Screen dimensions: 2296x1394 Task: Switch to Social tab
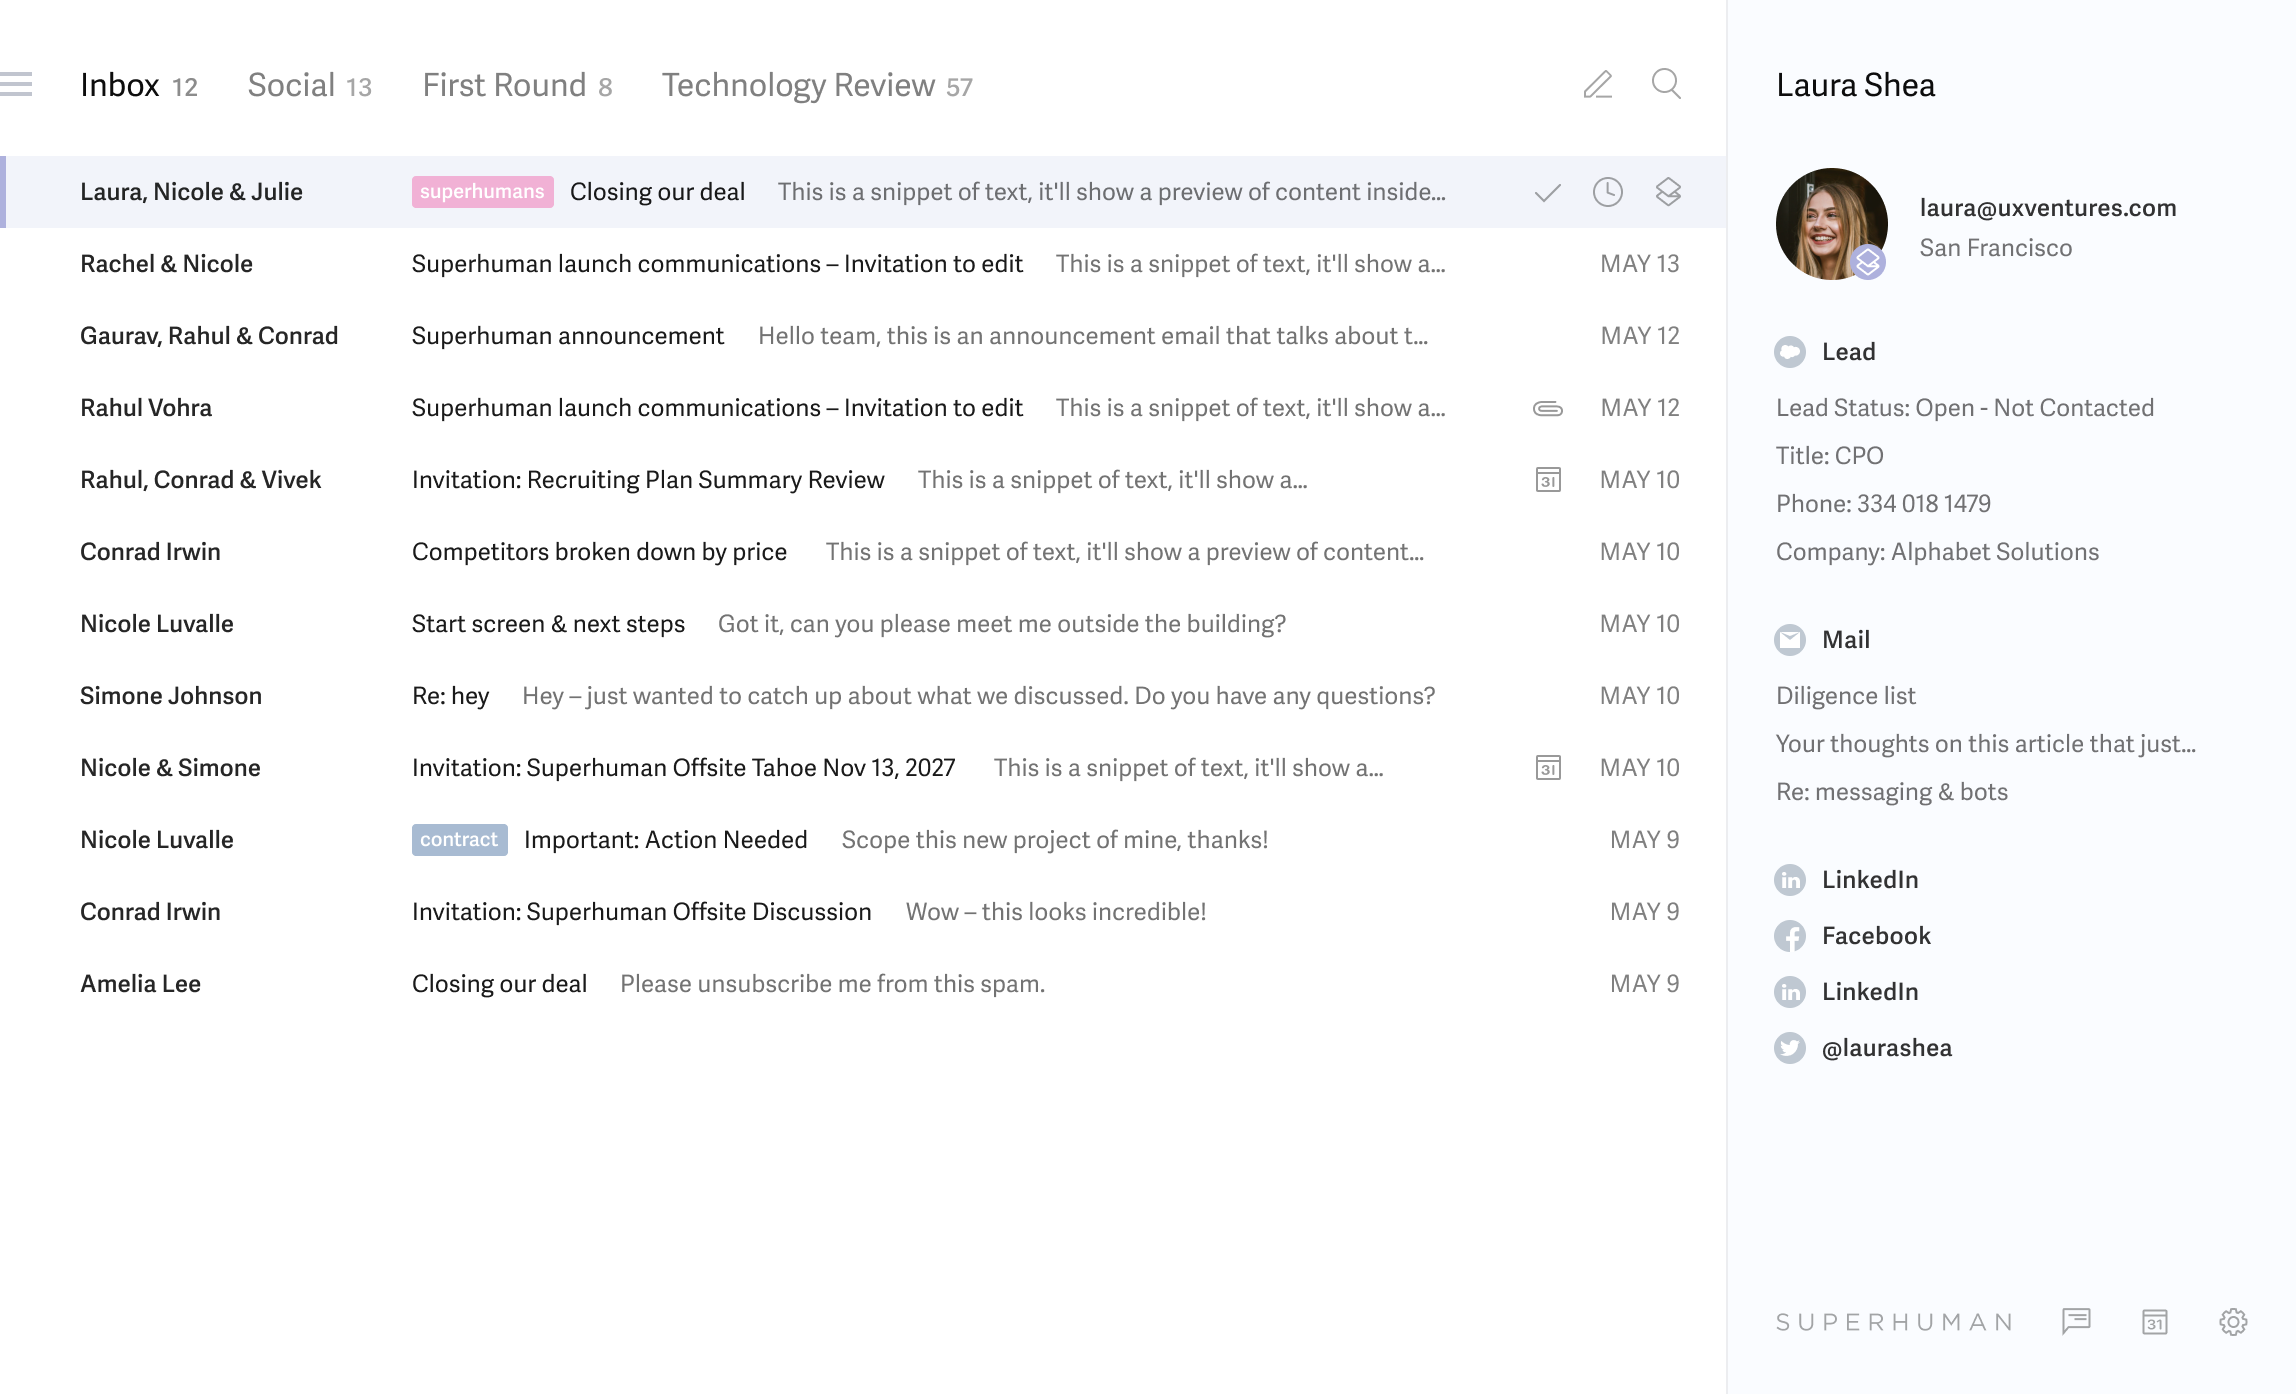(x=310, y=85)
